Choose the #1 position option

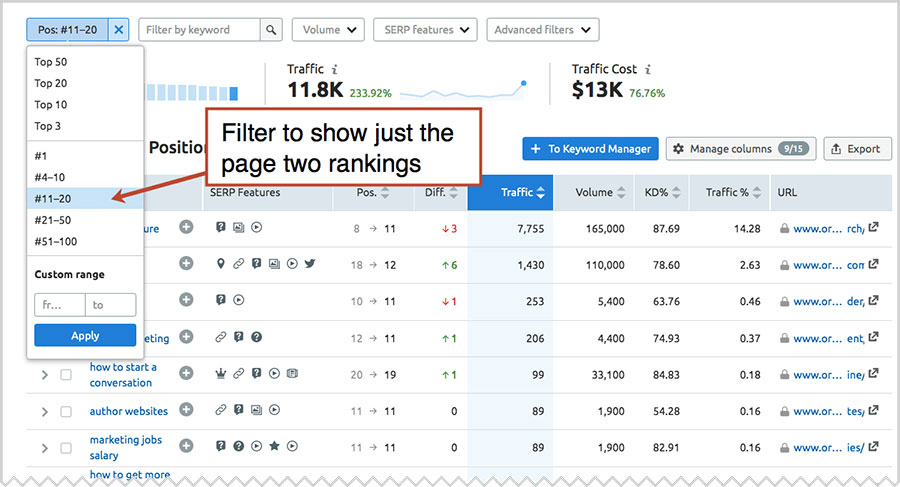coord(85,156)
